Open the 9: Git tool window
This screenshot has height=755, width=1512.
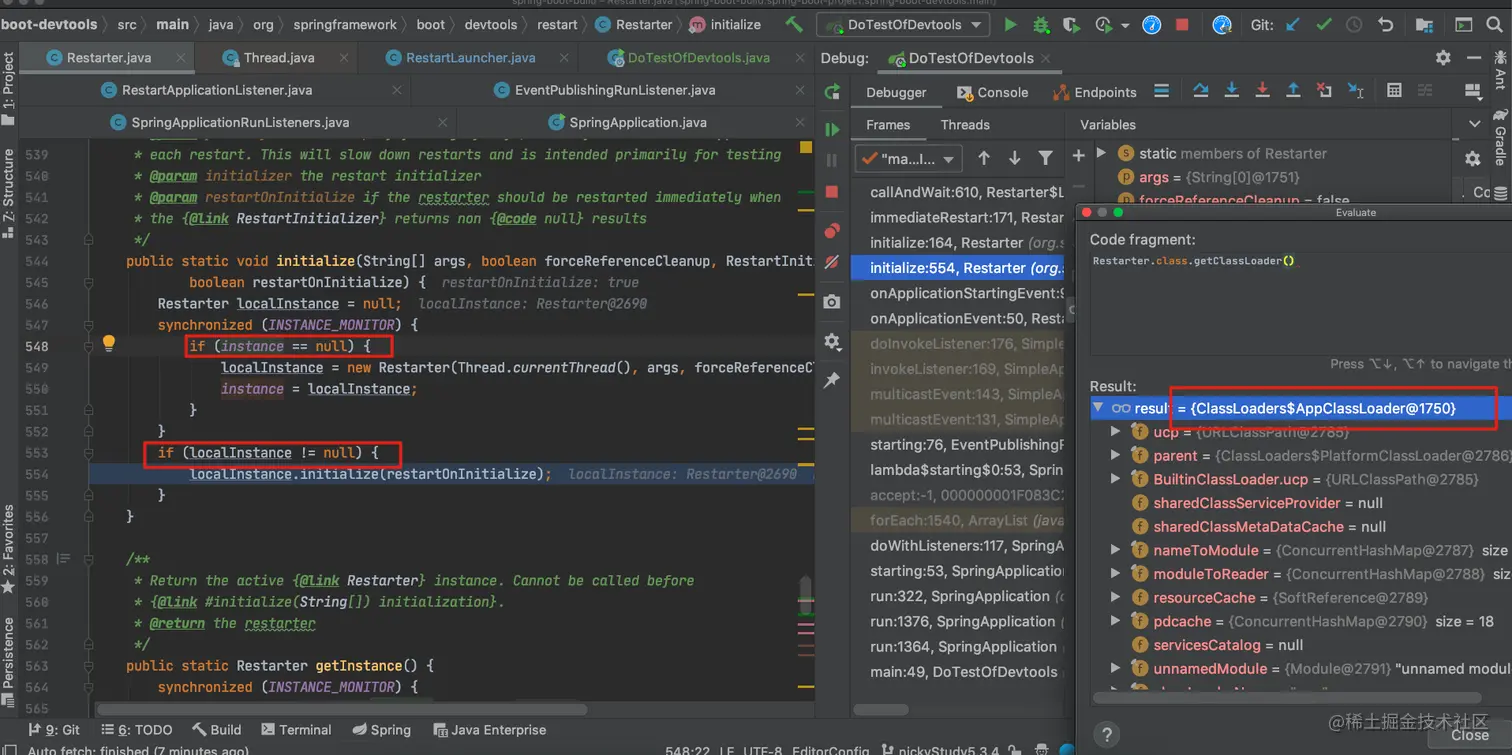55,730
